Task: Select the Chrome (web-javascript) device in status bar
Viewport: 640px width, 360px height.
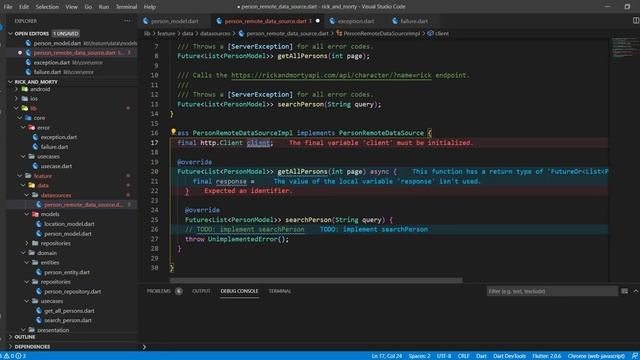Action: pos(596,356)
